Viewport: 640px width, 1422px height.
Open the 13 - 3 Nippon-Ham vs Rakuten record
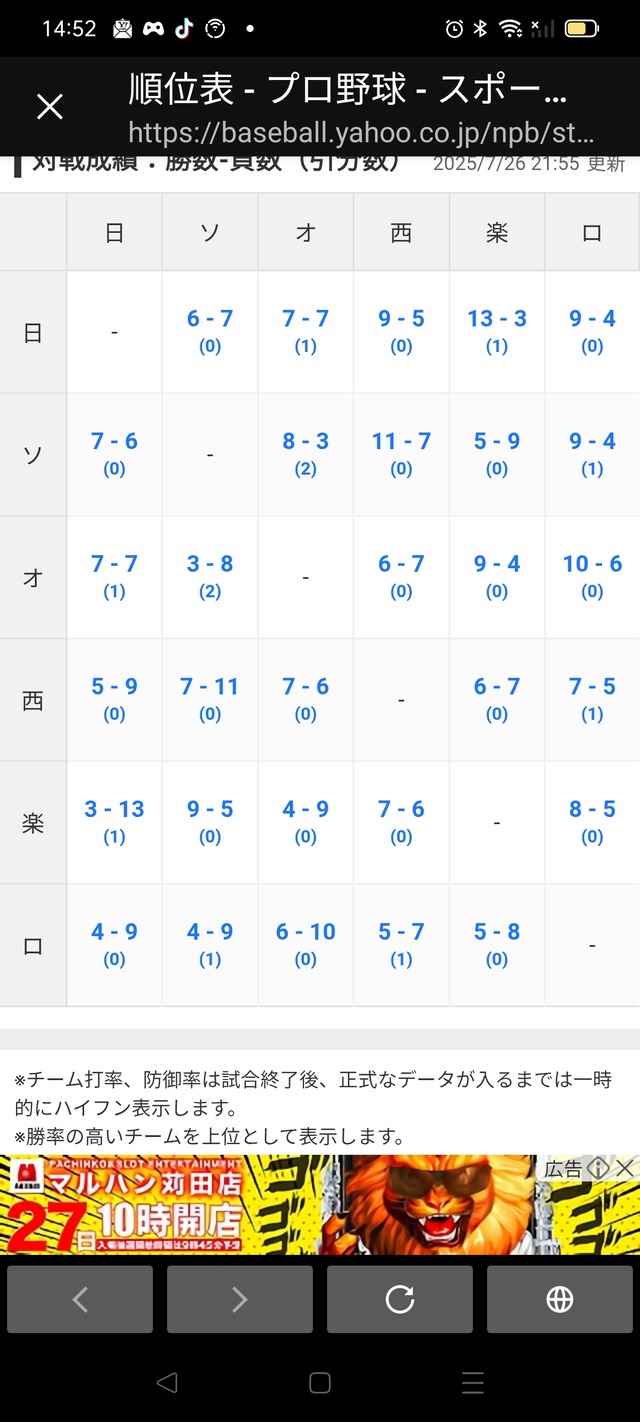click(x=497, y=319)
